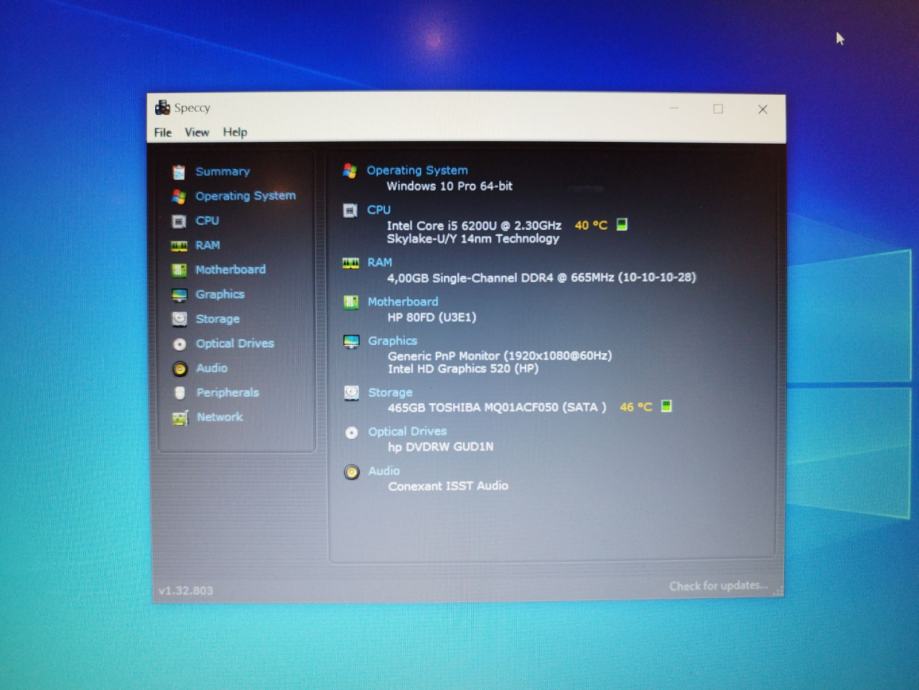Select Audio label in sidebar
The height and width of the screenshot is (690, 919).
click(x=212, y=368)
